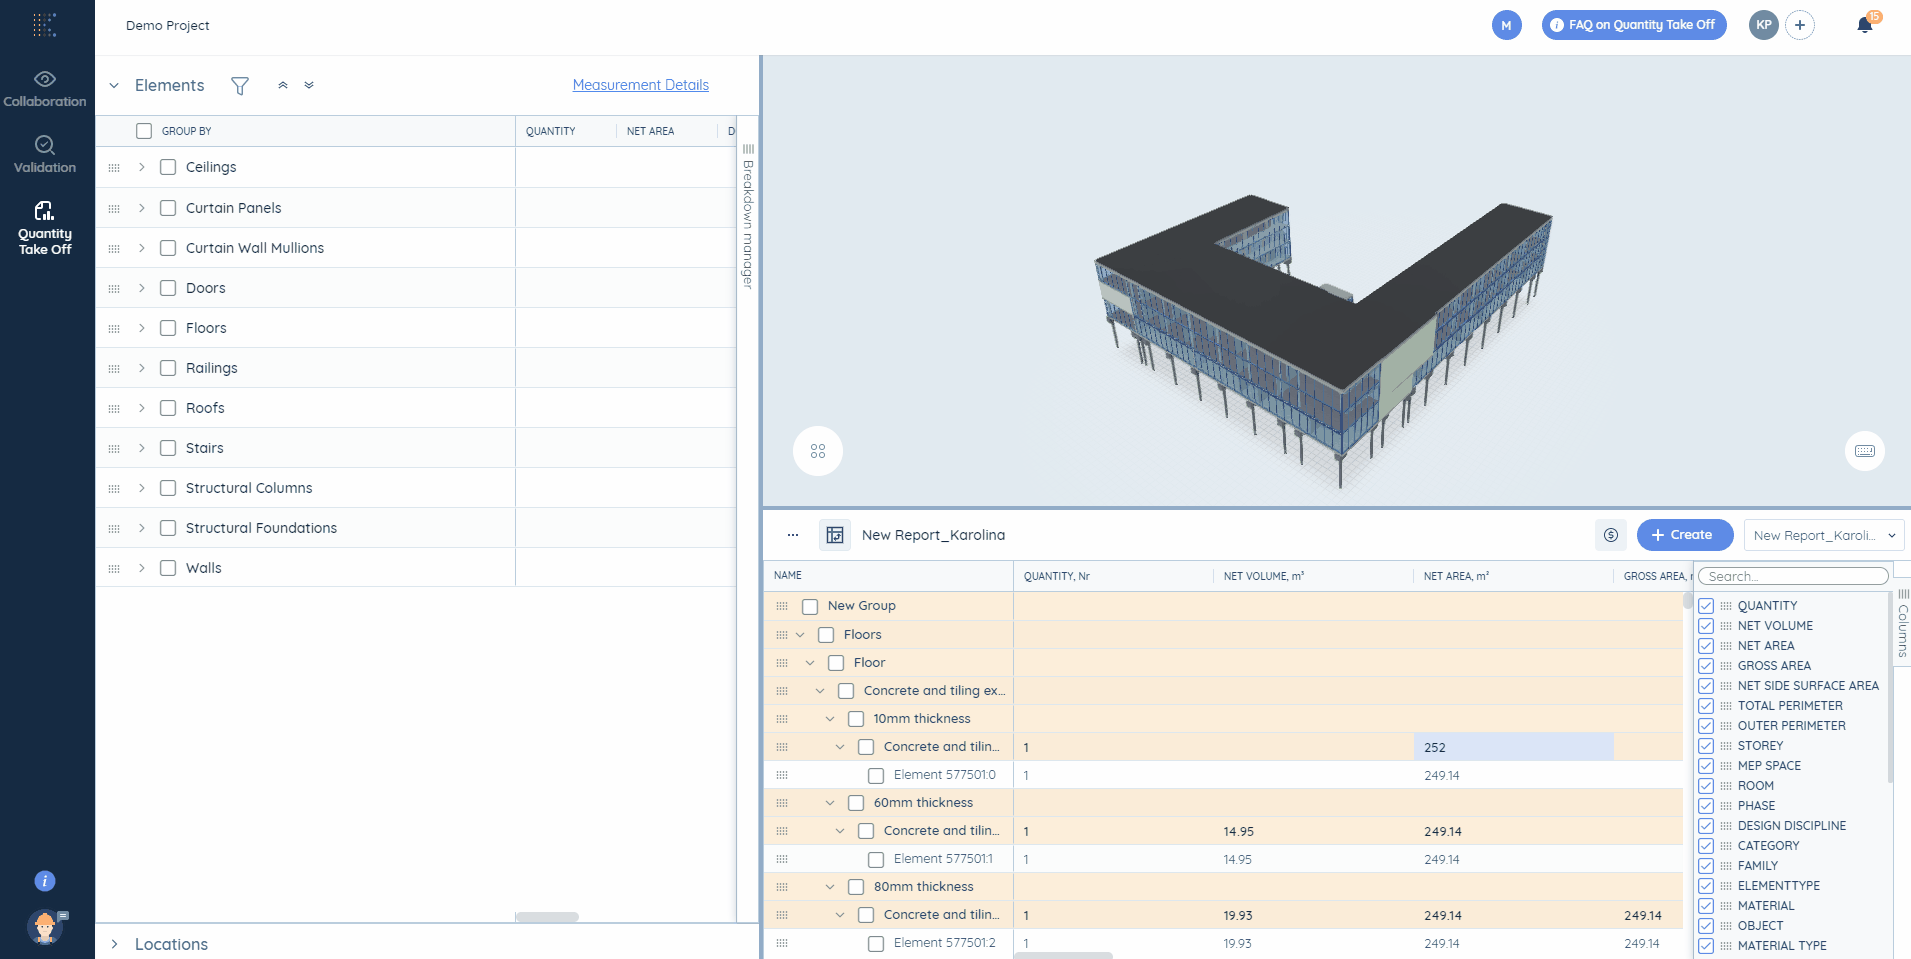Viewport: 1911px width, 959px height.
Task: Select all with GROUP BY header checkbox
Action: pos(144,131)
